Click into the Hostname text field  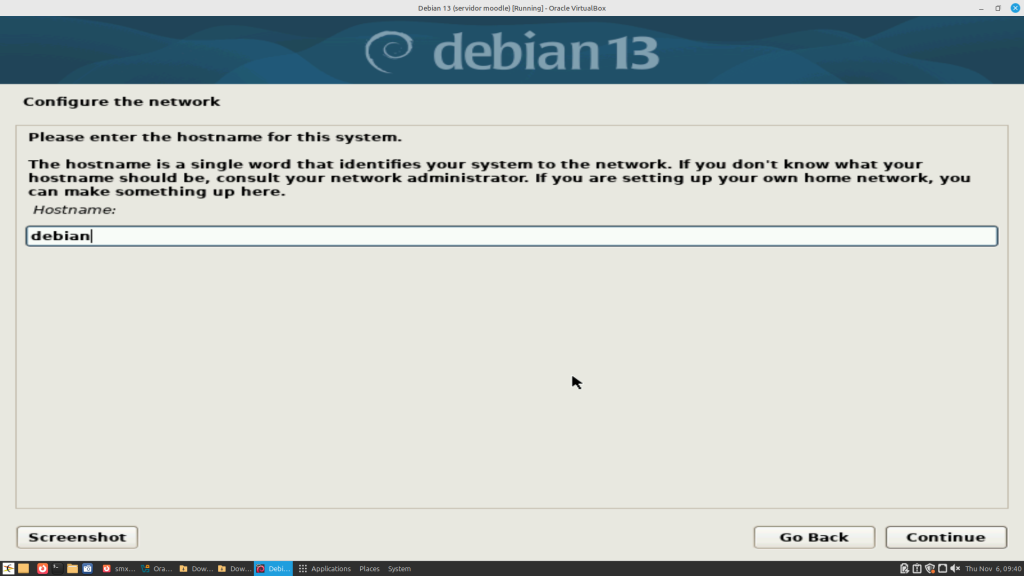pos(511,236)
